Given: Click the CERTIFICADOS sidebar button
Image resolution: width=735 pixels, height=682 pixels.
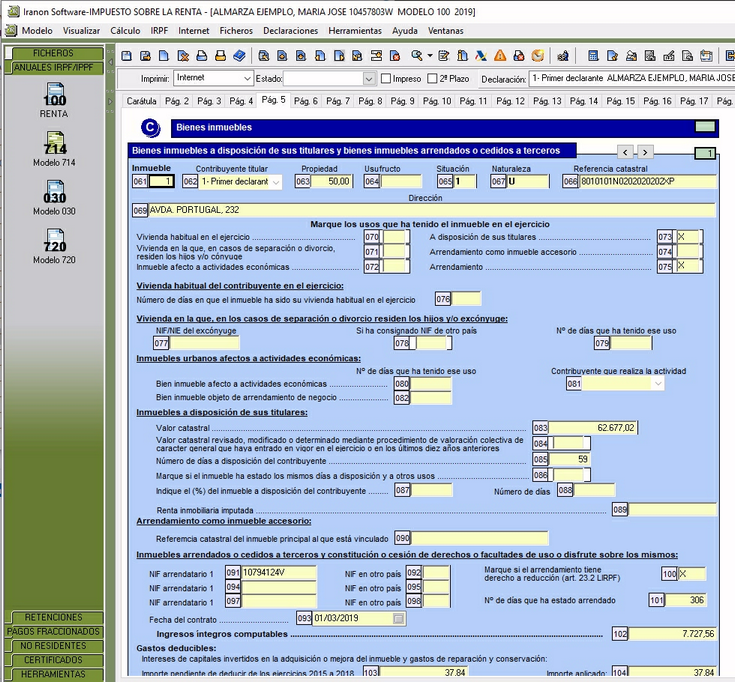Looking at the screenshot, I should [x=54, y=660].
